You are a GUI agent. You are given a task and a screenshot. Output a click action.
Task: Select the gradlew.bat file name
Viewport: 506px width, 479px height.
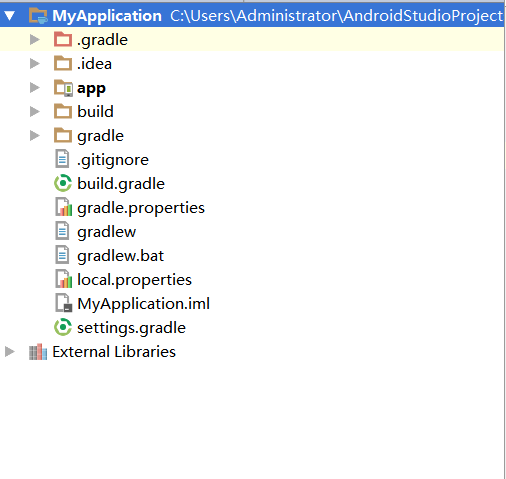120,256
